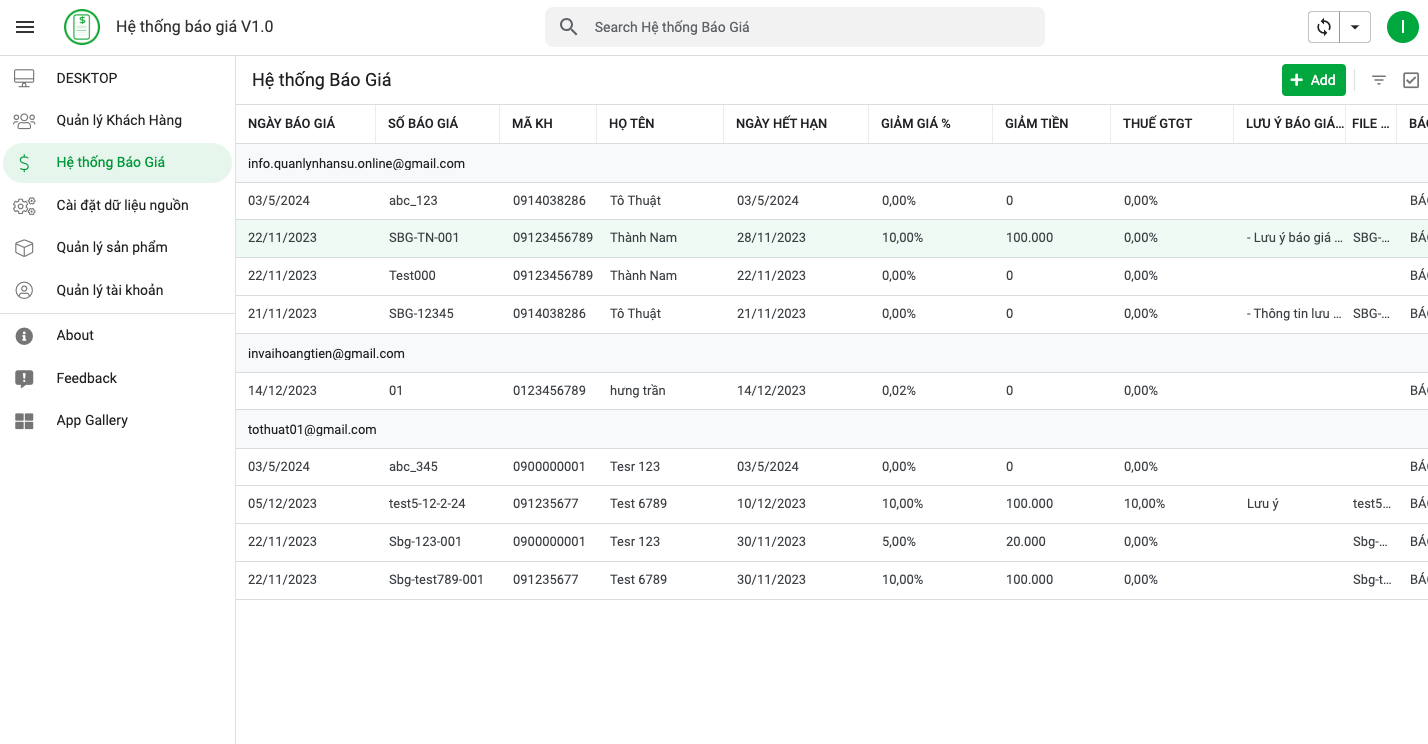Click the Thông tin lưu note cell
Viewport: 1428px width, 744px height.
click(x=1295, y=314)
